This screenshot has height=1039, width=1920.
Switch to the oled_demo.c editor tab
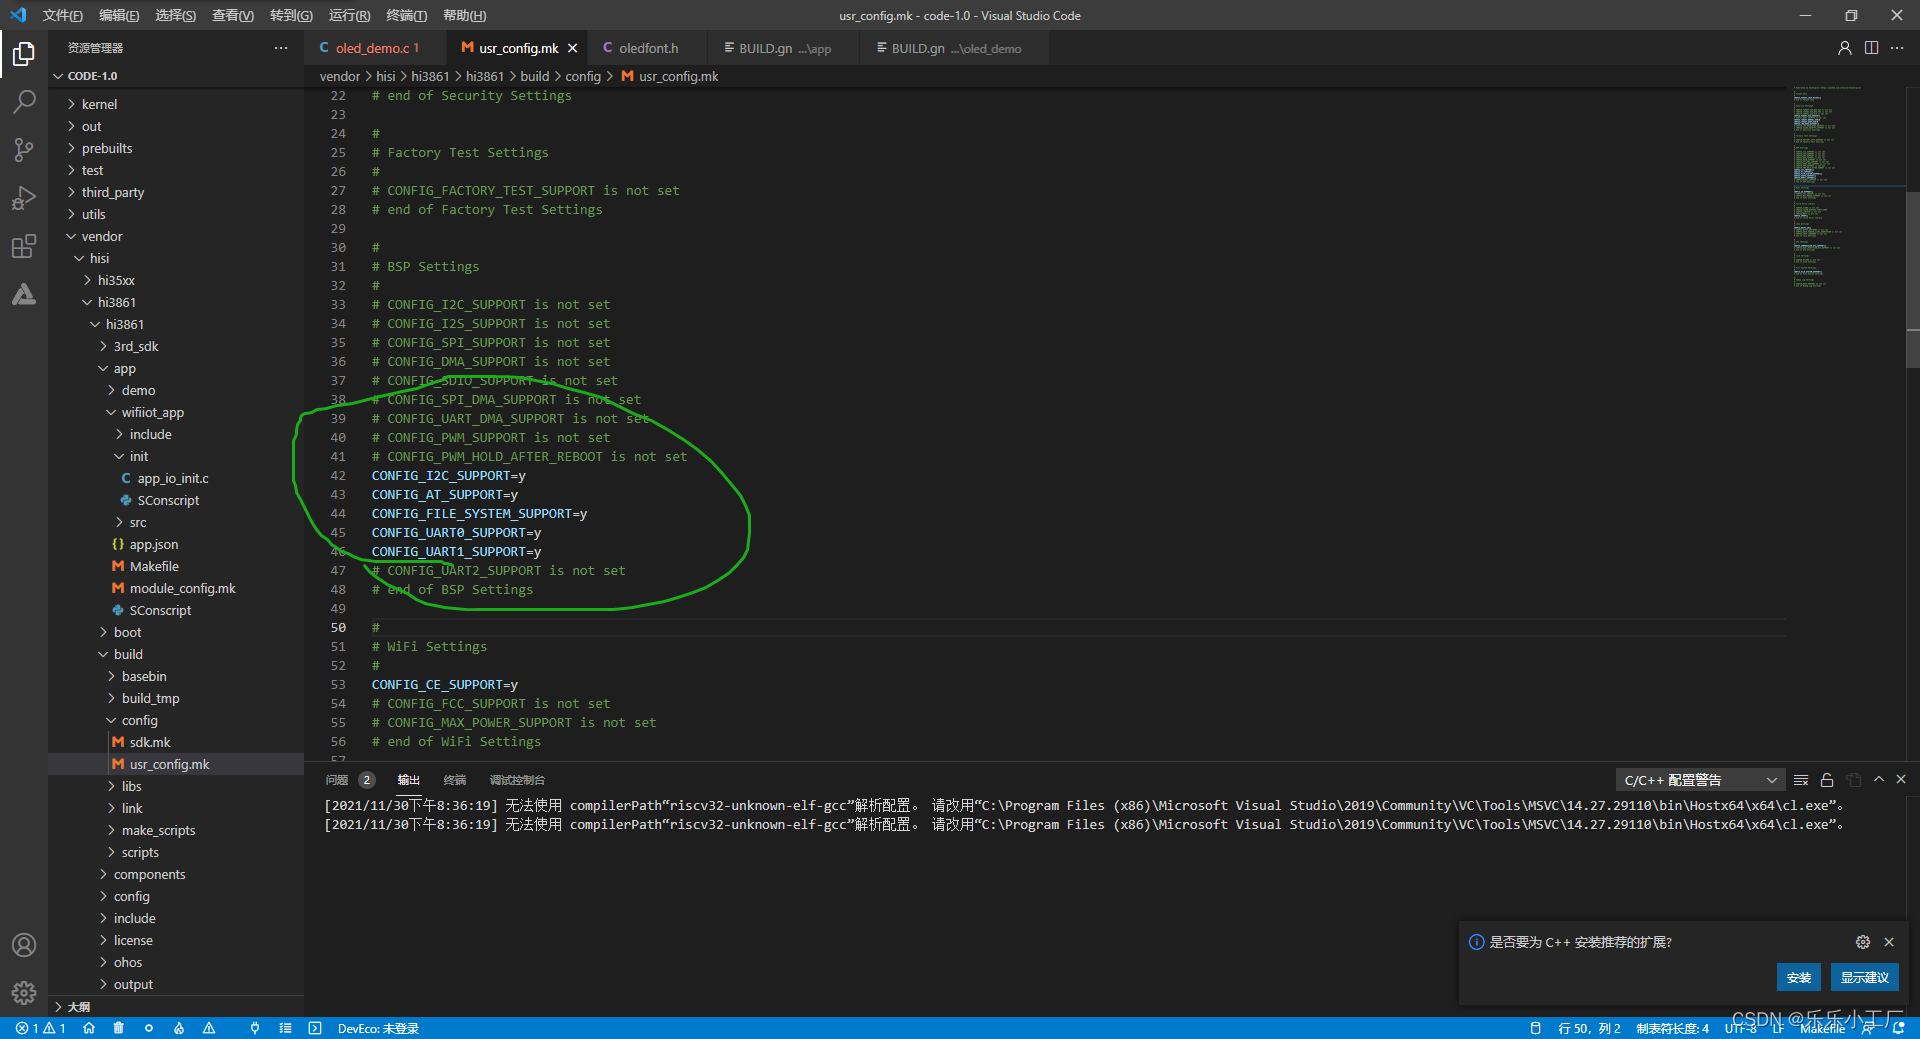371,48
